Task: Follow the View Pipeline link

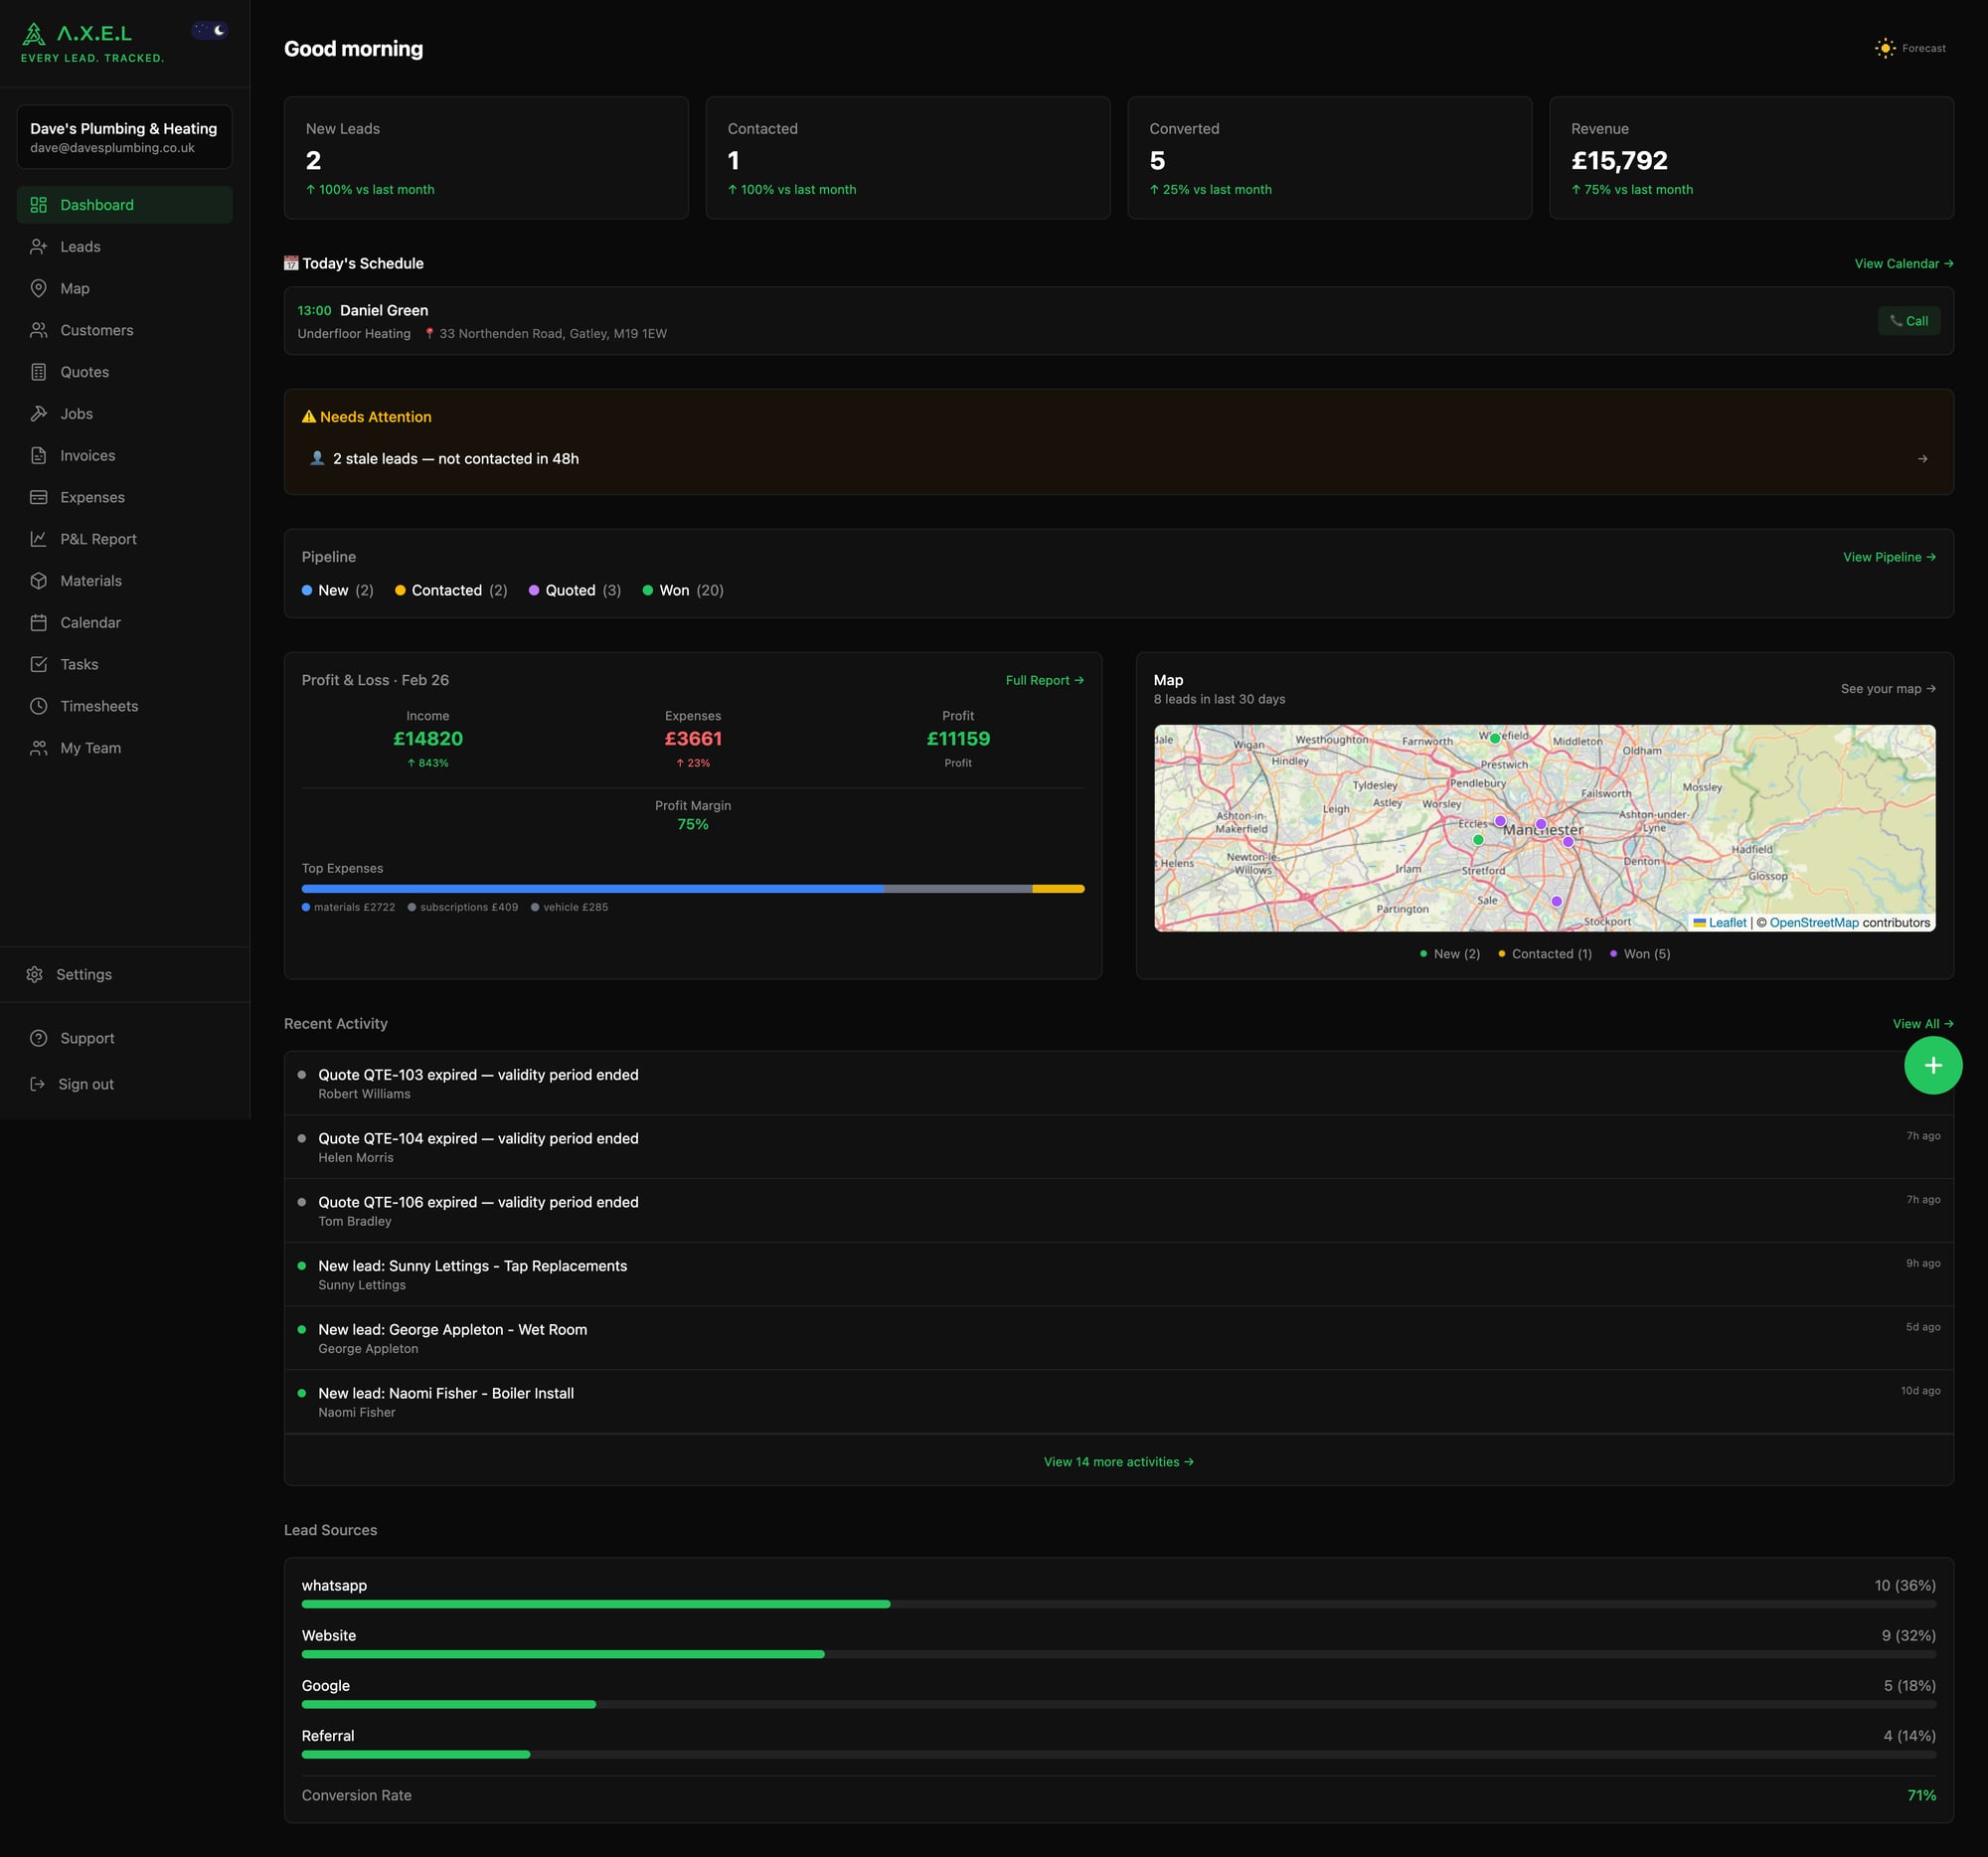Action: pos(1889,556)
